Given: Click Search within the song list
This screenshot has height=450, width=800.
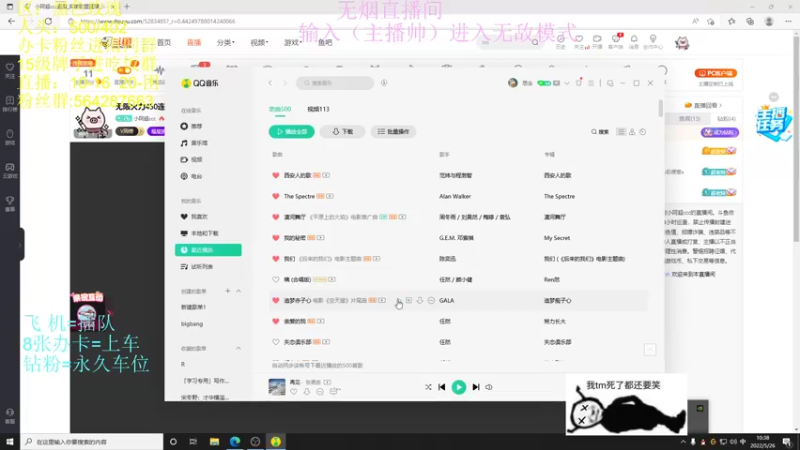Looking at the screenshot, I should (600, 132).
